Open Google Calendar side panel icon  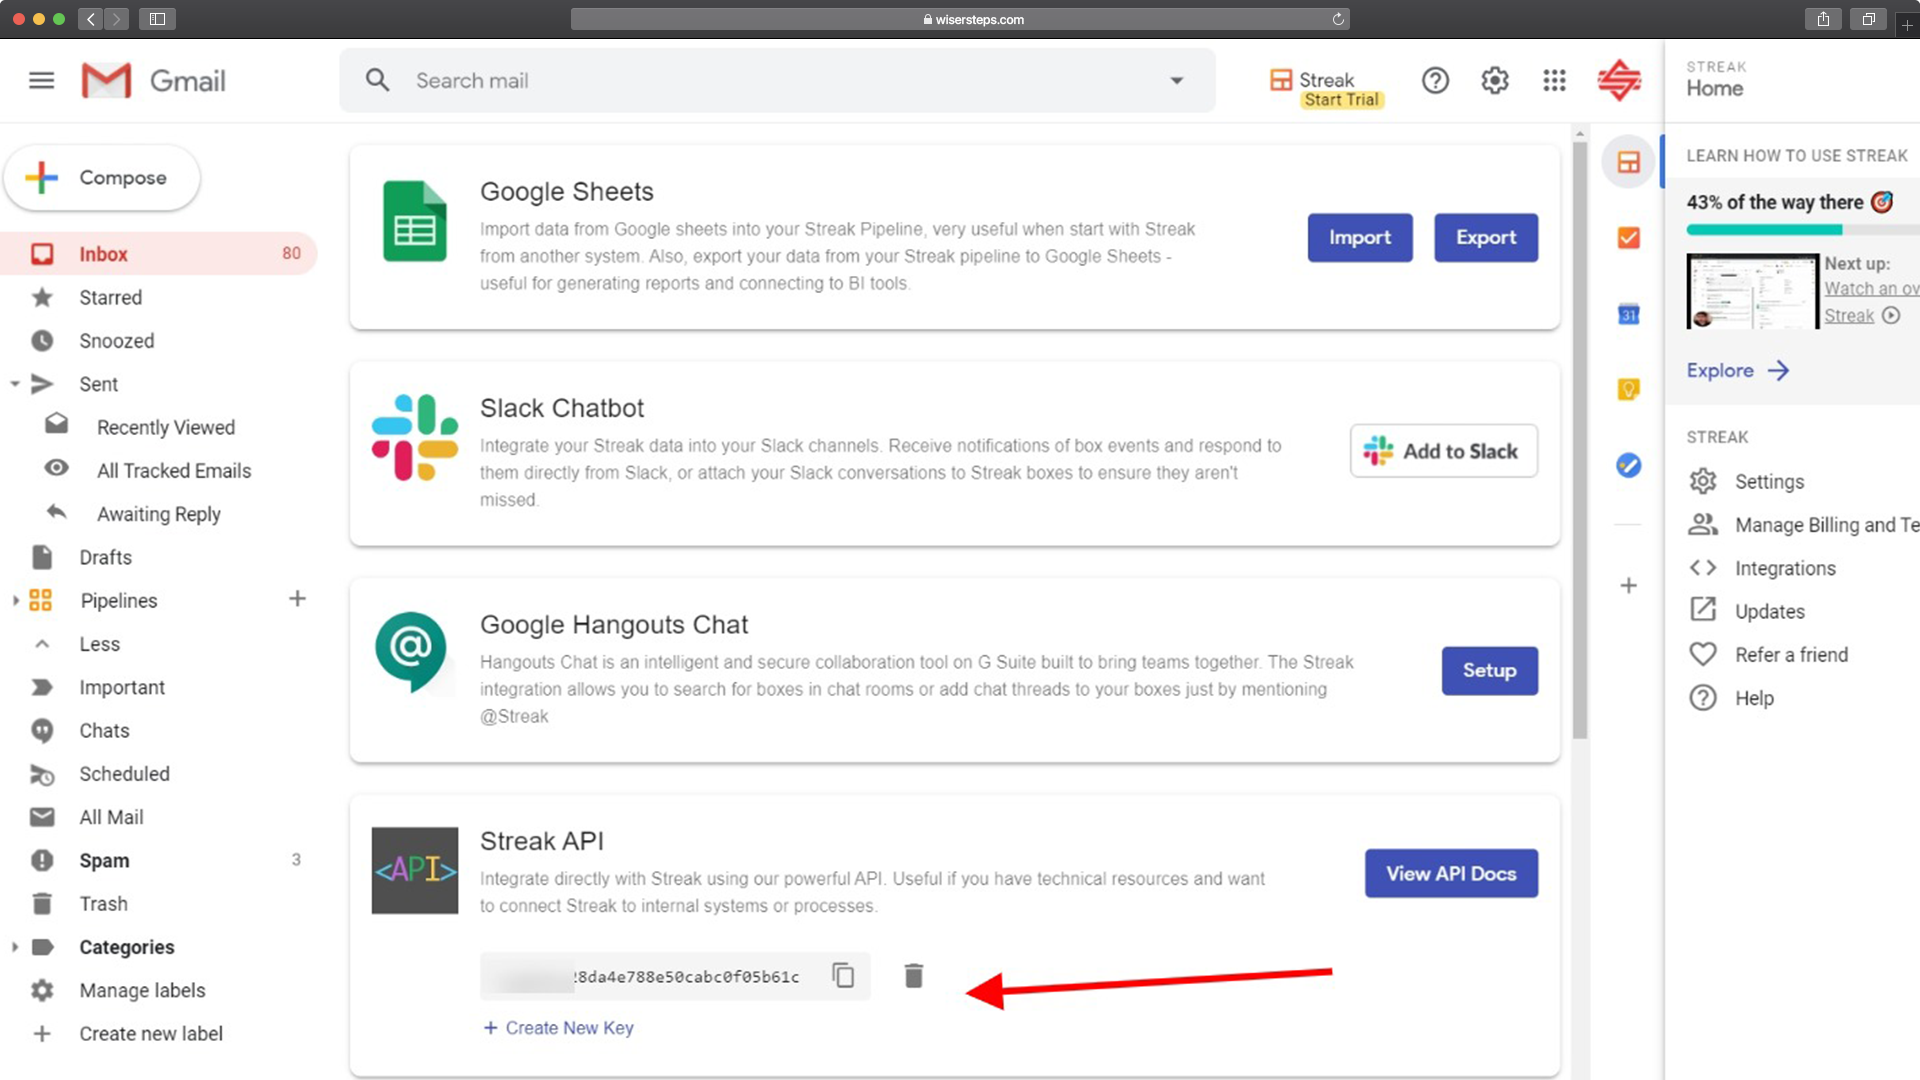(1629, 315)
